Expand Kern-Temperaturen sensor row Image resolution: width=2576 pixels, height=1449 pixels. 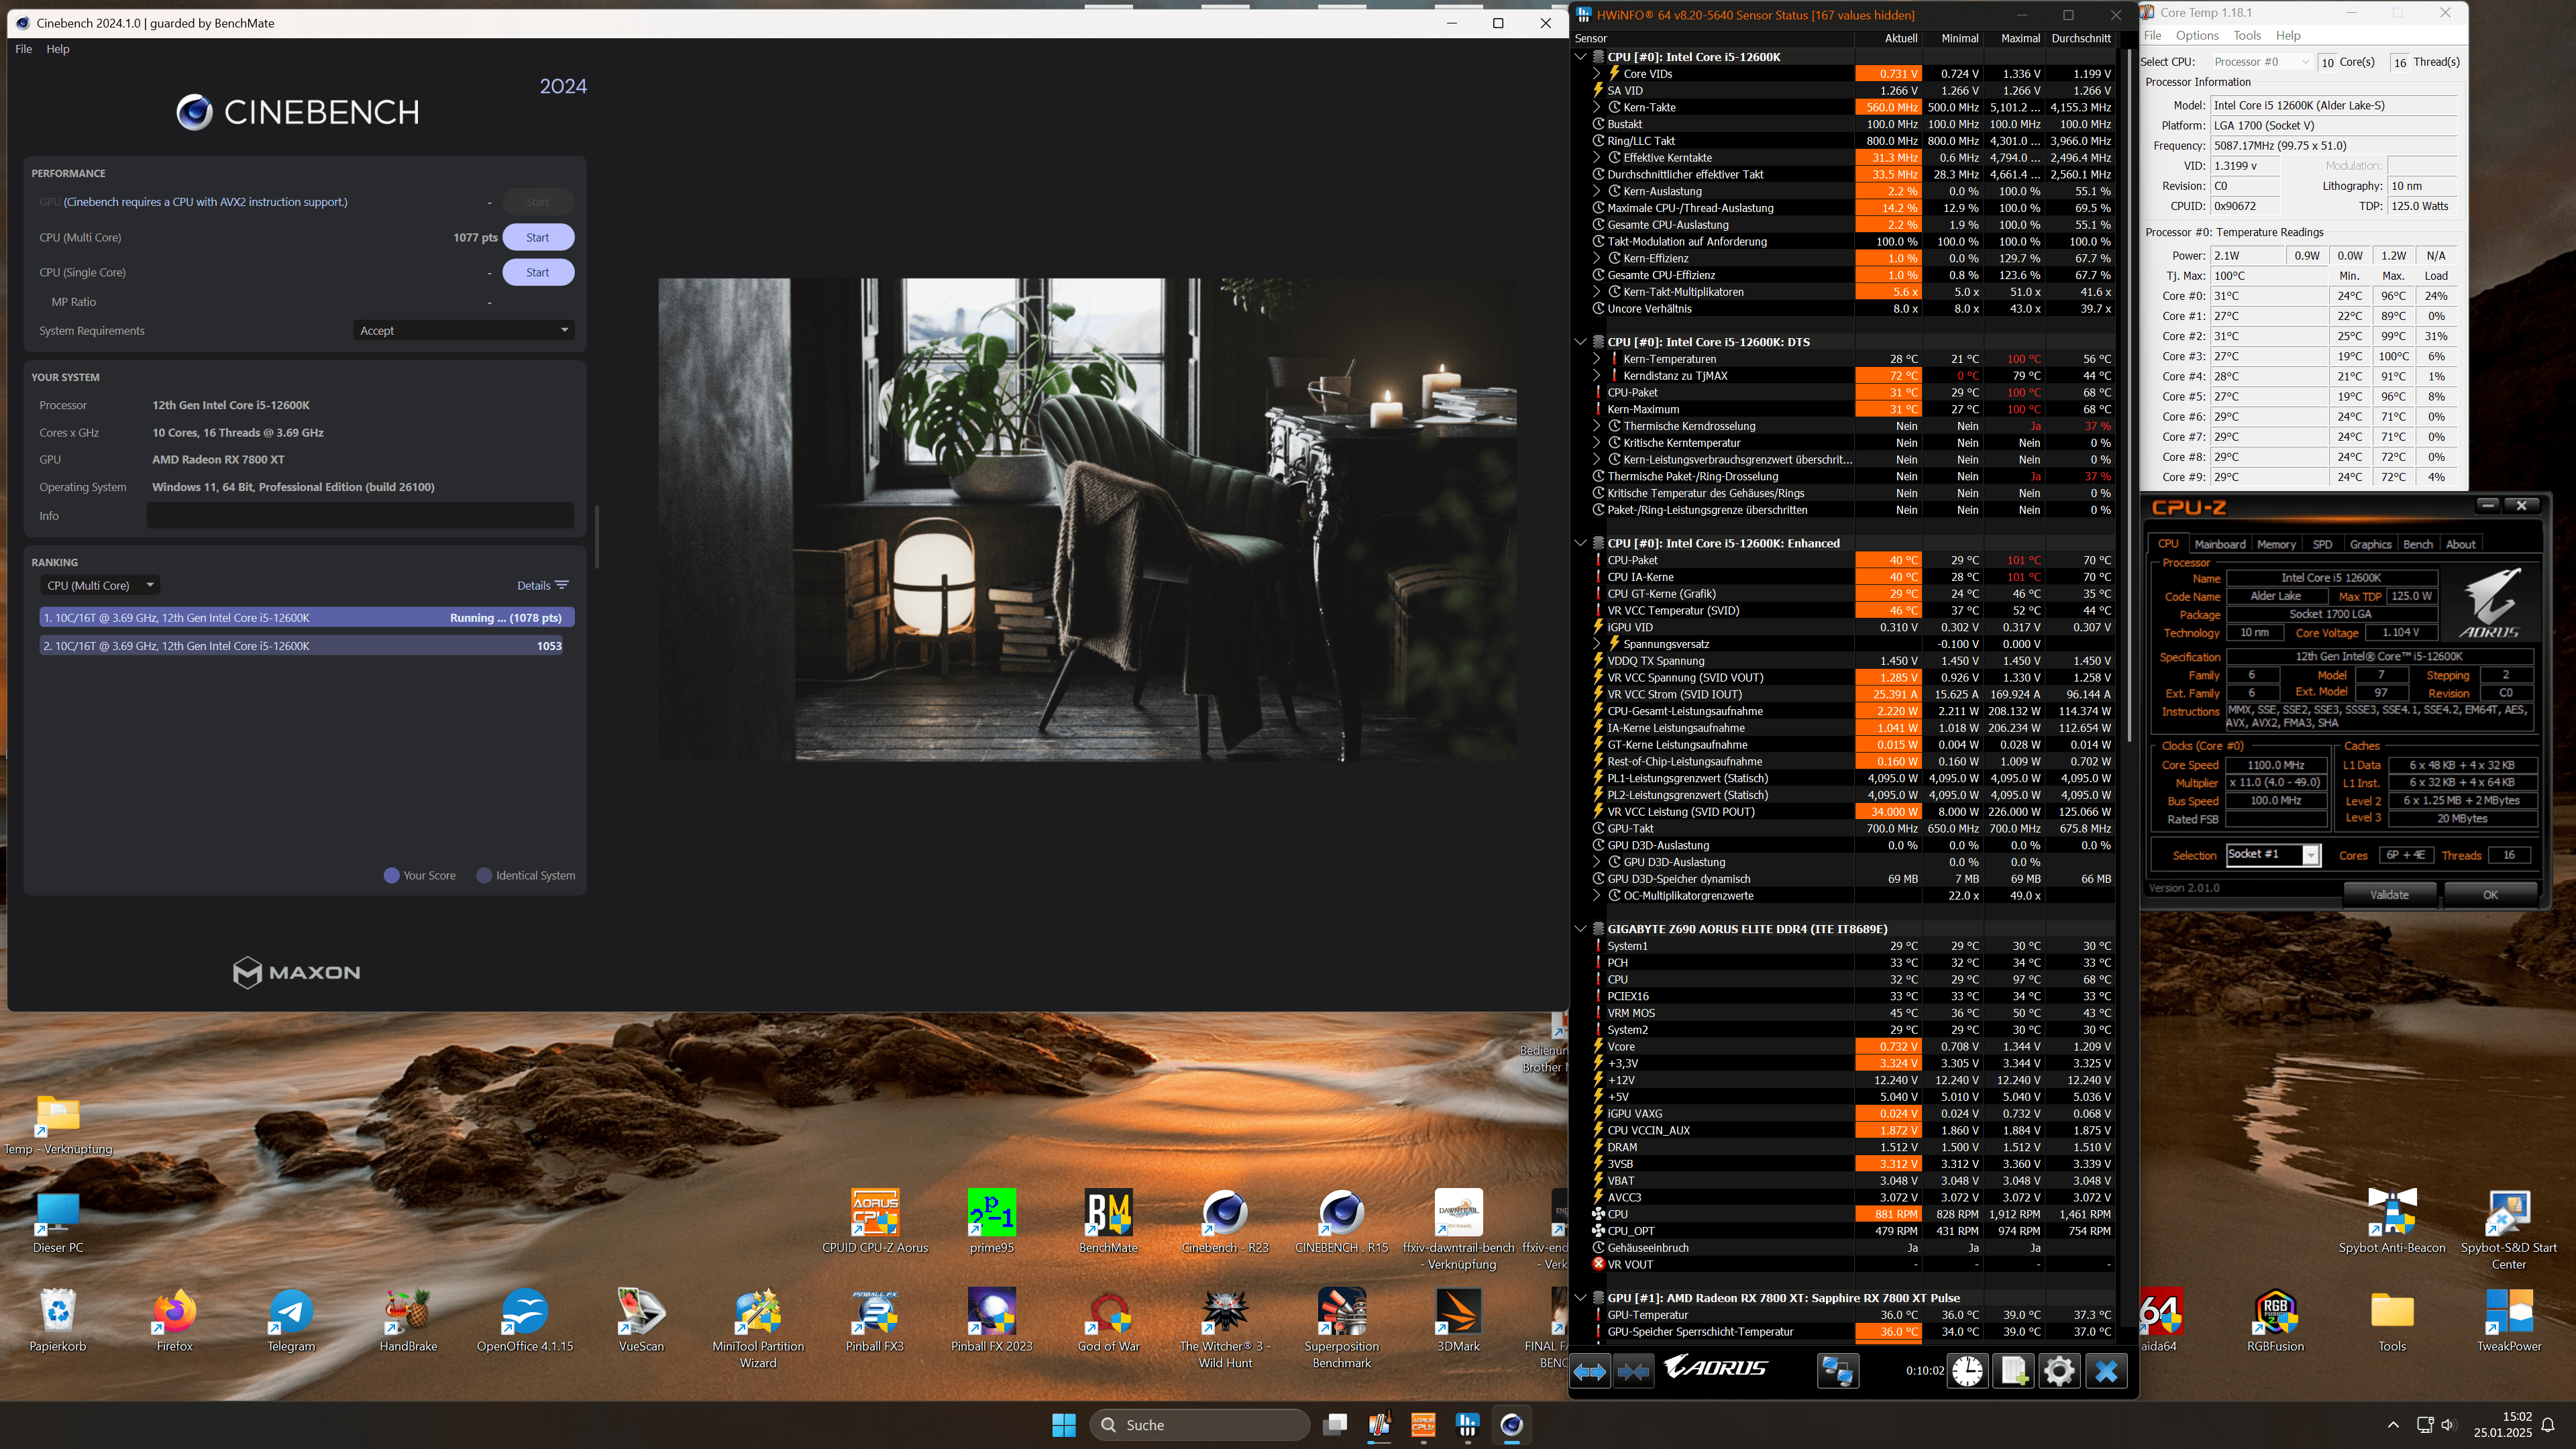[x=1597, y=359]
